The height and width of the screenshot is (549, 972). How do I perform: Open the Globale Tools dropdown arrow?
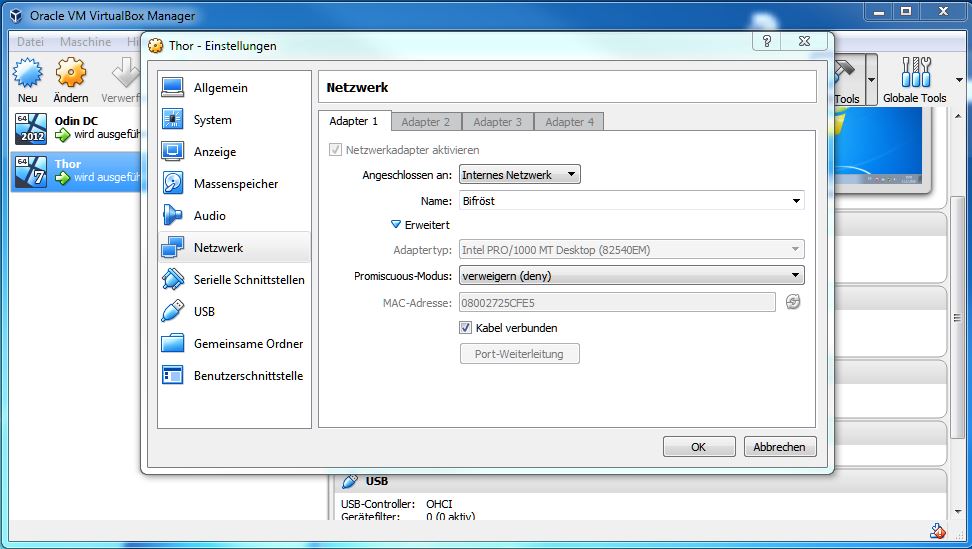[x=959, y=80]
